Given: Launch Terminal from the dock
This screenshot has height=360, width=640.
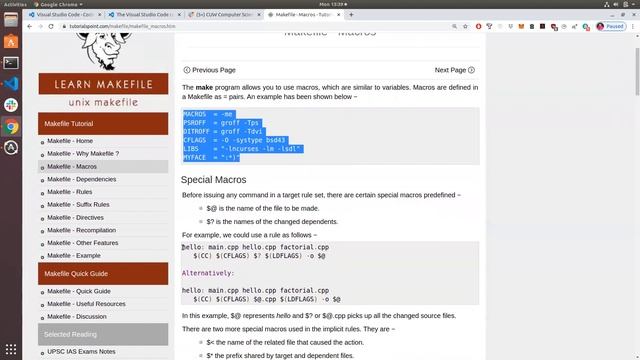Looking at the screenshot, I should pyautogui.click(x=11, y=63).
